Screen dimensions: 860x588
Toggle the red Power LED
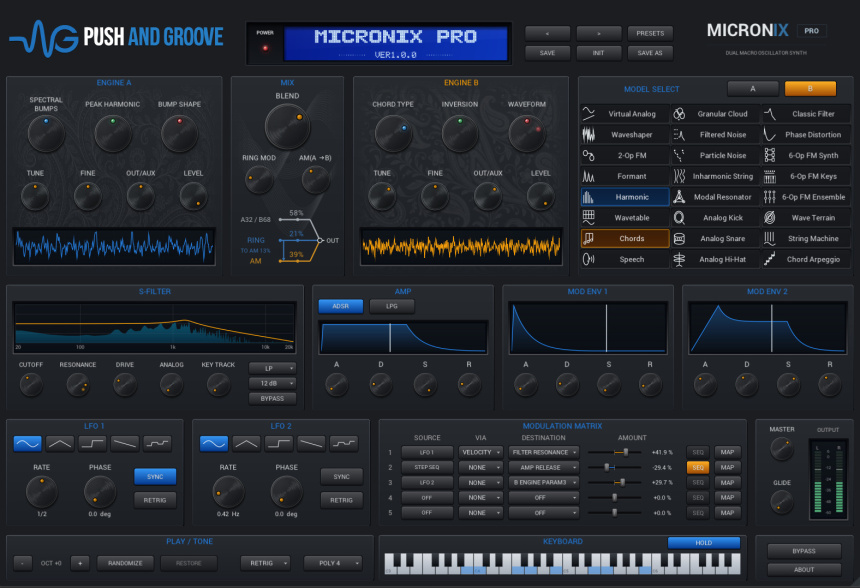pyautogui.click(x=265, y=48)
